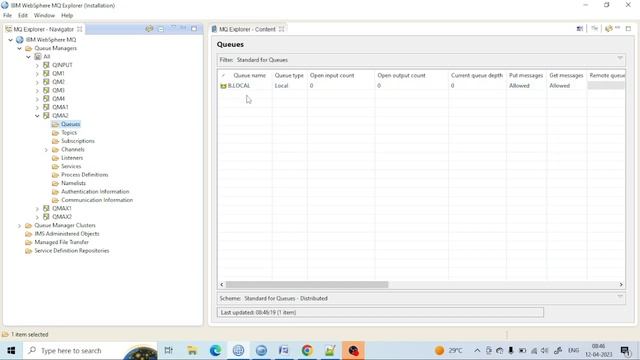The image size is (640, 360).
Task: Click the first Content view toolbar icon
Action: (580, 29)
